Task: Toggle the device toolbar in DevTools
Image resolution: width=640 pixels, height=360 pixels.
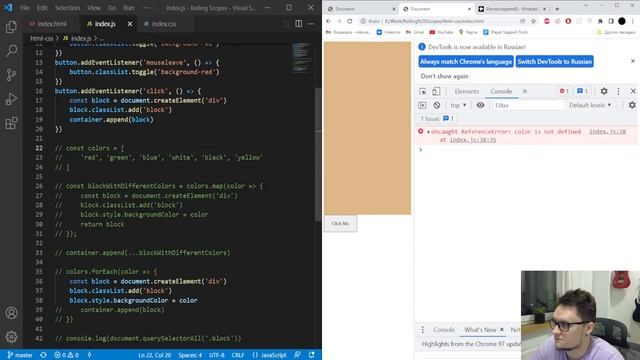Action: [436, 91]
